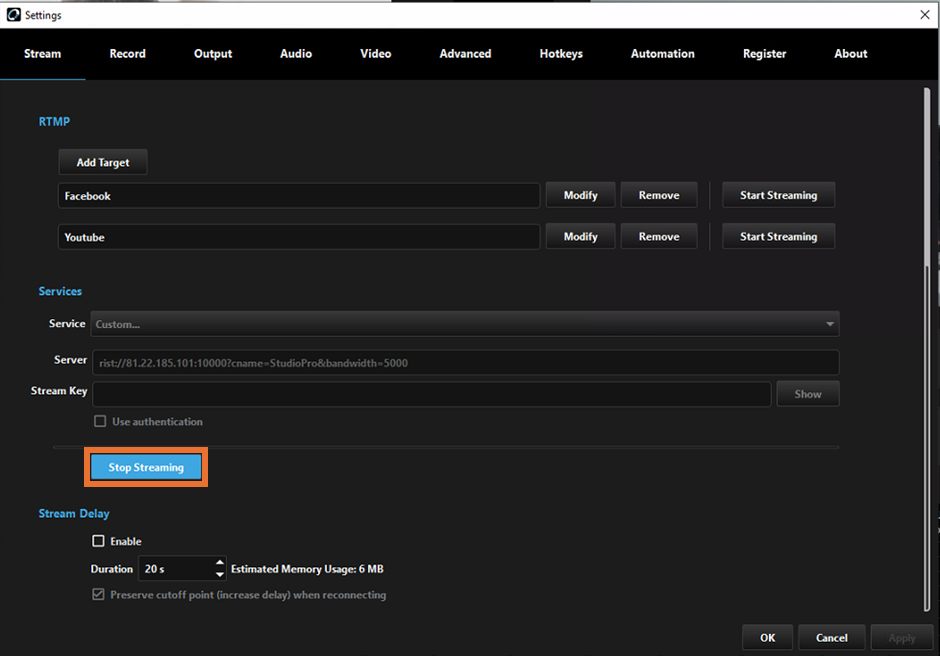Start Streaming to Youtube
Viewport: 940px width, 656px height.
point(778,236)
